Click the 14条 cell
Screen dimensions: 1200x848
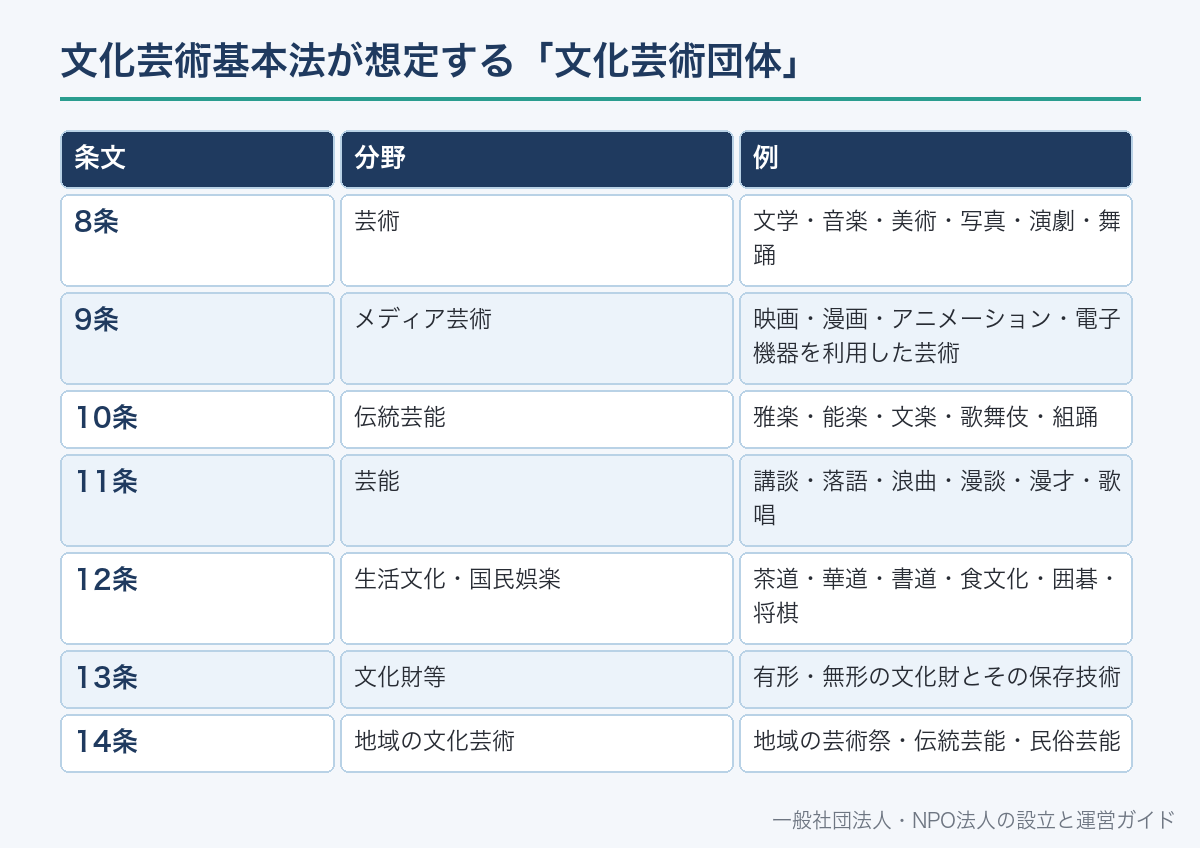point(197,743)
